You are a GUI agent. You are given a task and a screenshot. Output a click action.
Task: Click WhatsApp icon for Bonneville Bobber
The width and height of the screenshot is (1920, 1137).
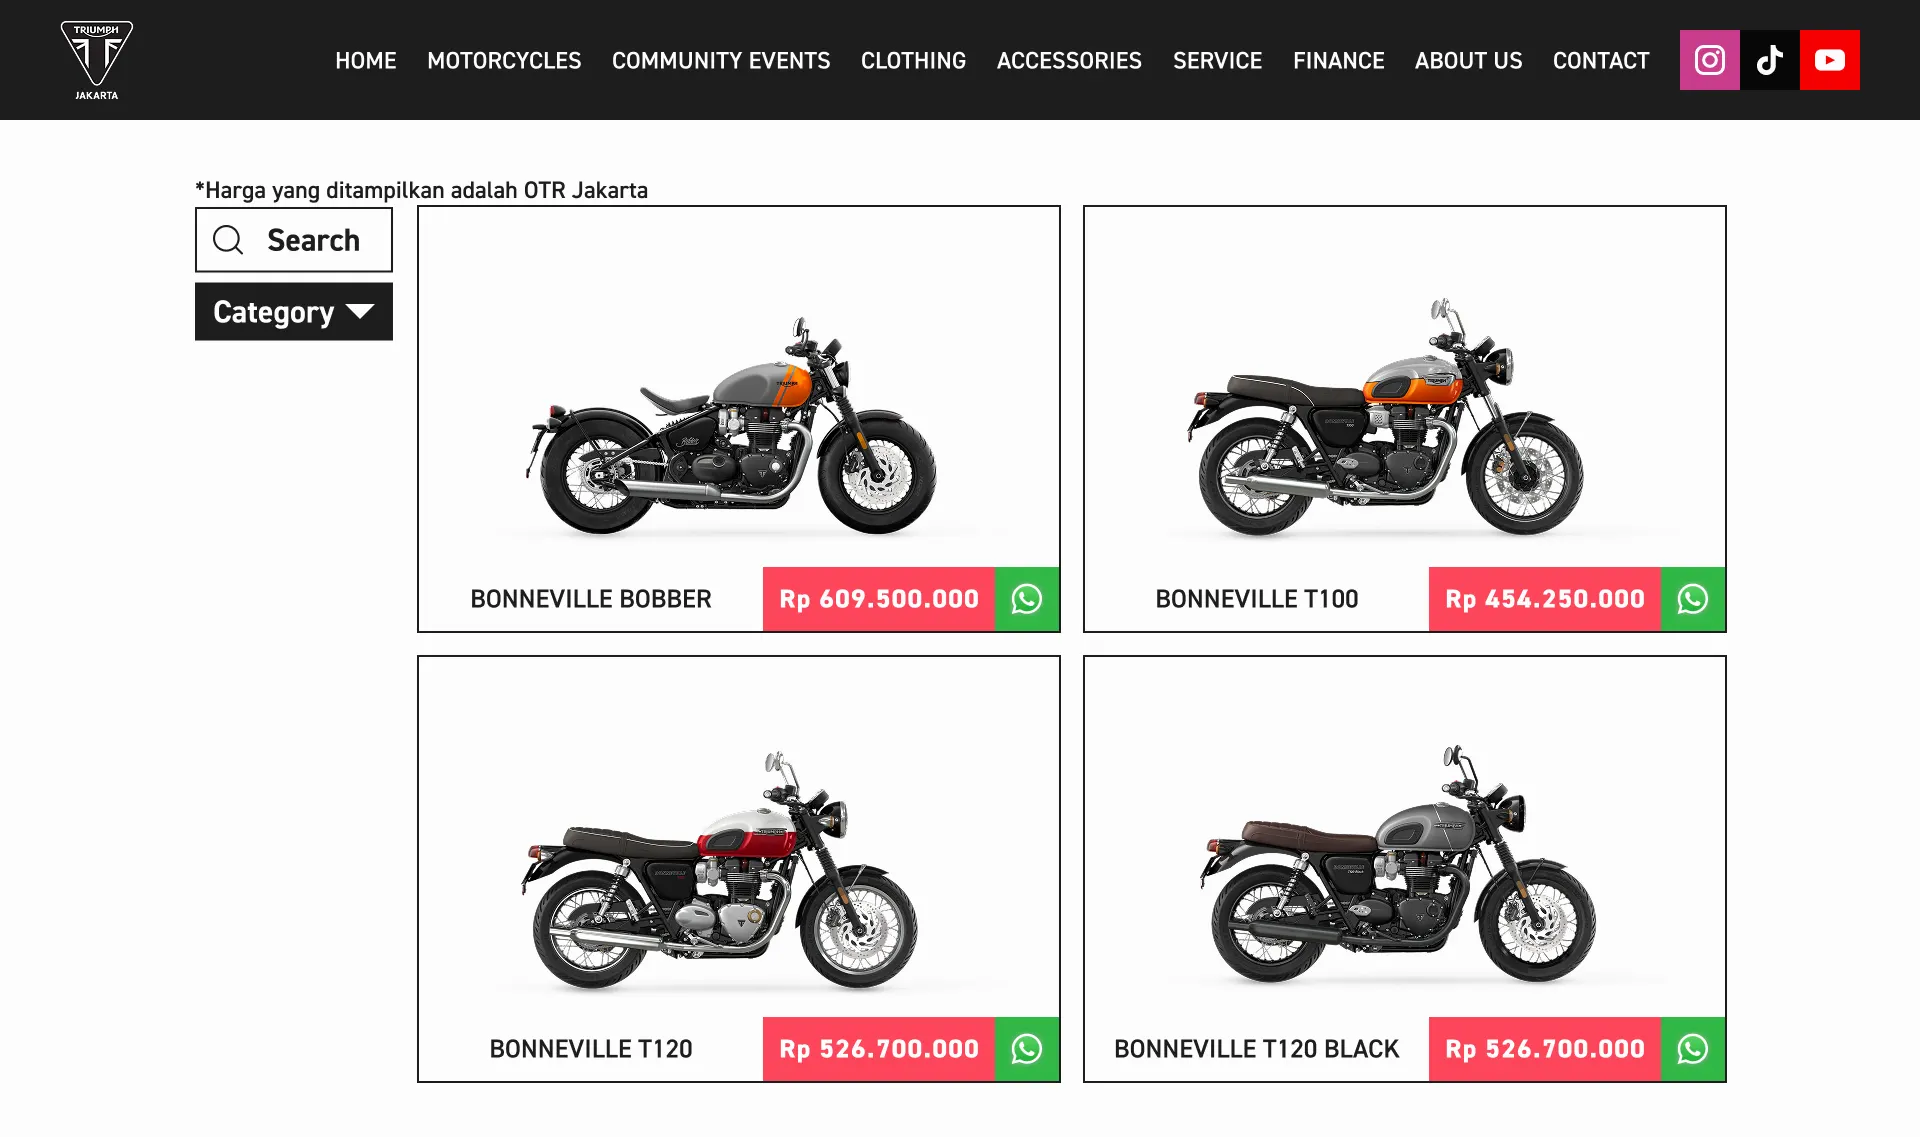1027,599
